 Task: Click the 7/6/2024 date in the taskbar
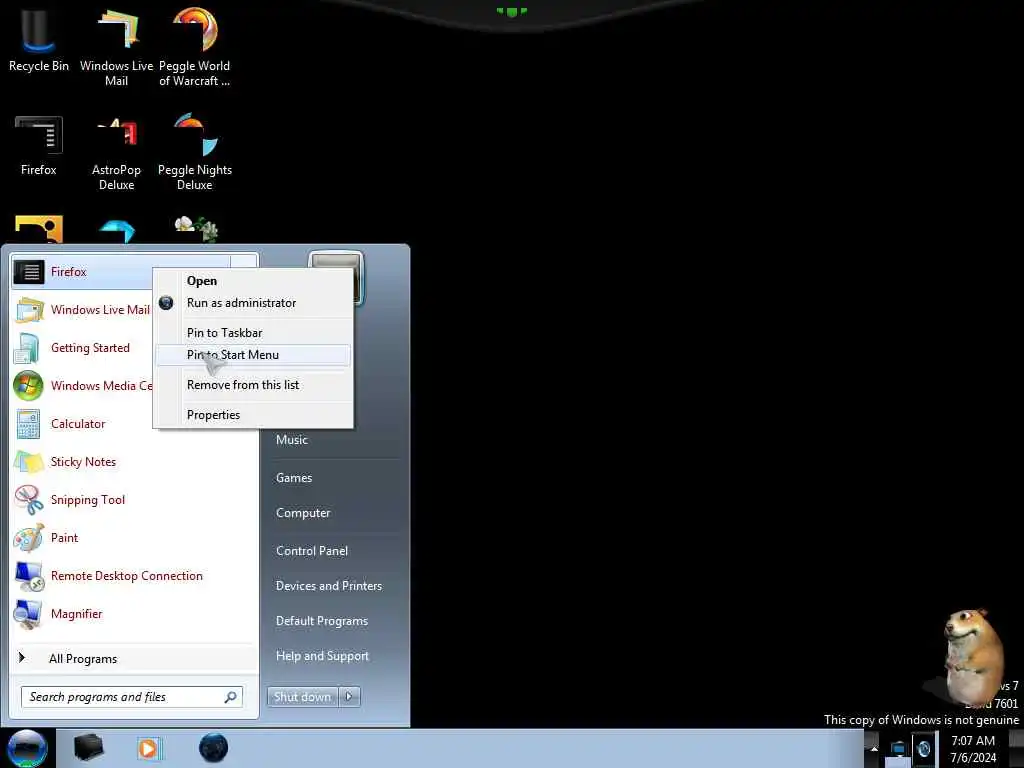(973, 758)
